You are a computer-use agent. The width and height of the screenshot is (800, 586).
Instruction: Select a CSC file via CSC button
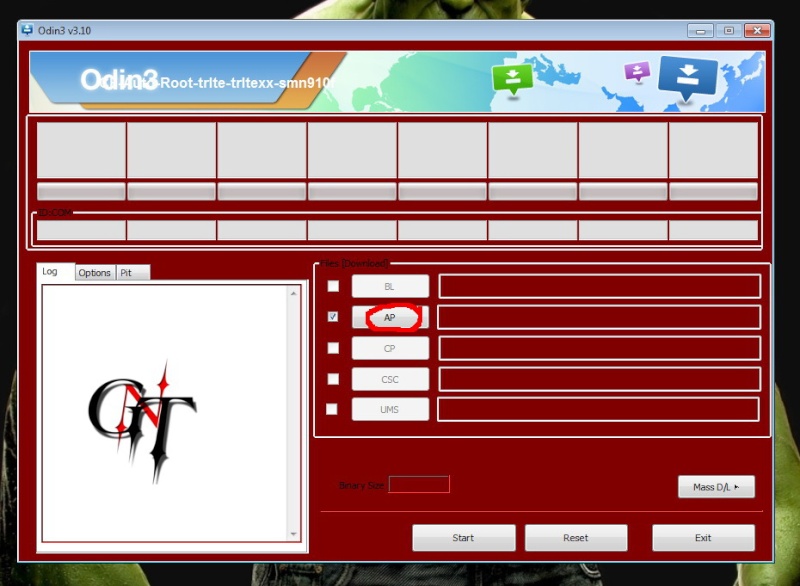pyautogui.click(x=390, y=379)
